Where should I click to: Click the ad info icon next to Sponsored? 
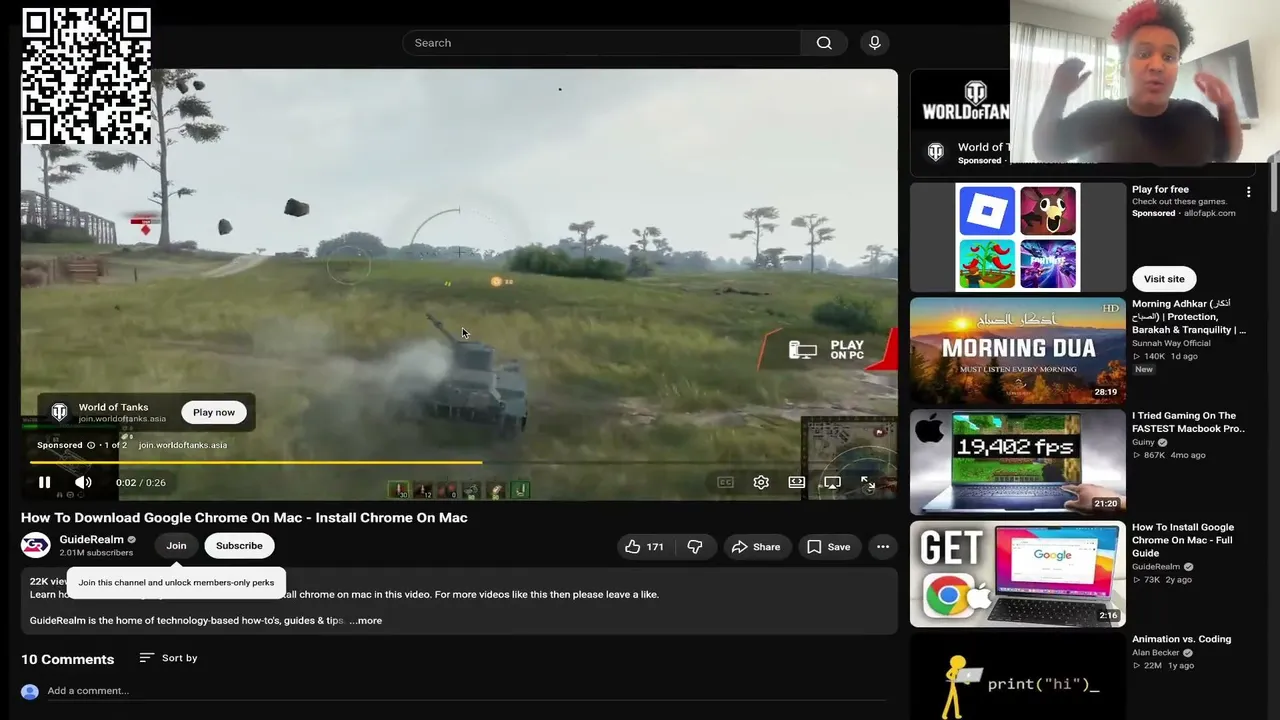pyautogui.click(x=91, y=445)
